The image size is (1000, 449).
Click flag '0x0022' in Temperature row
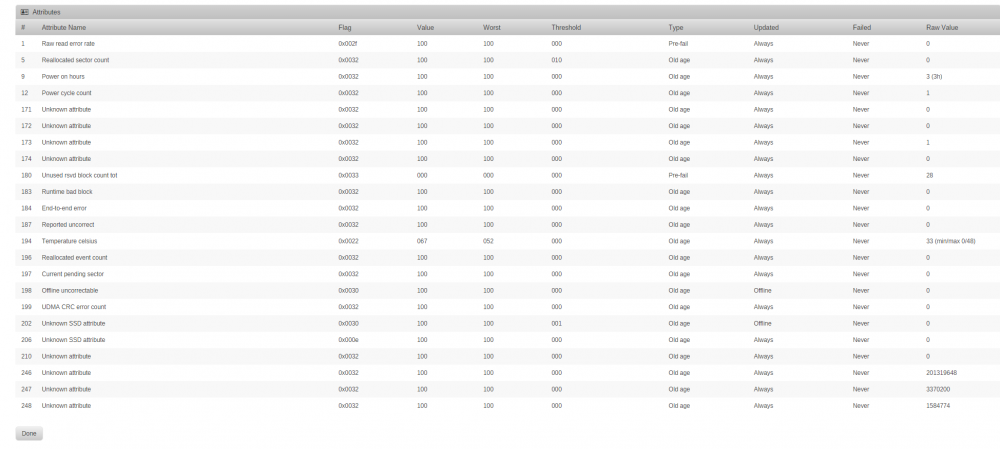click(348, 241)
